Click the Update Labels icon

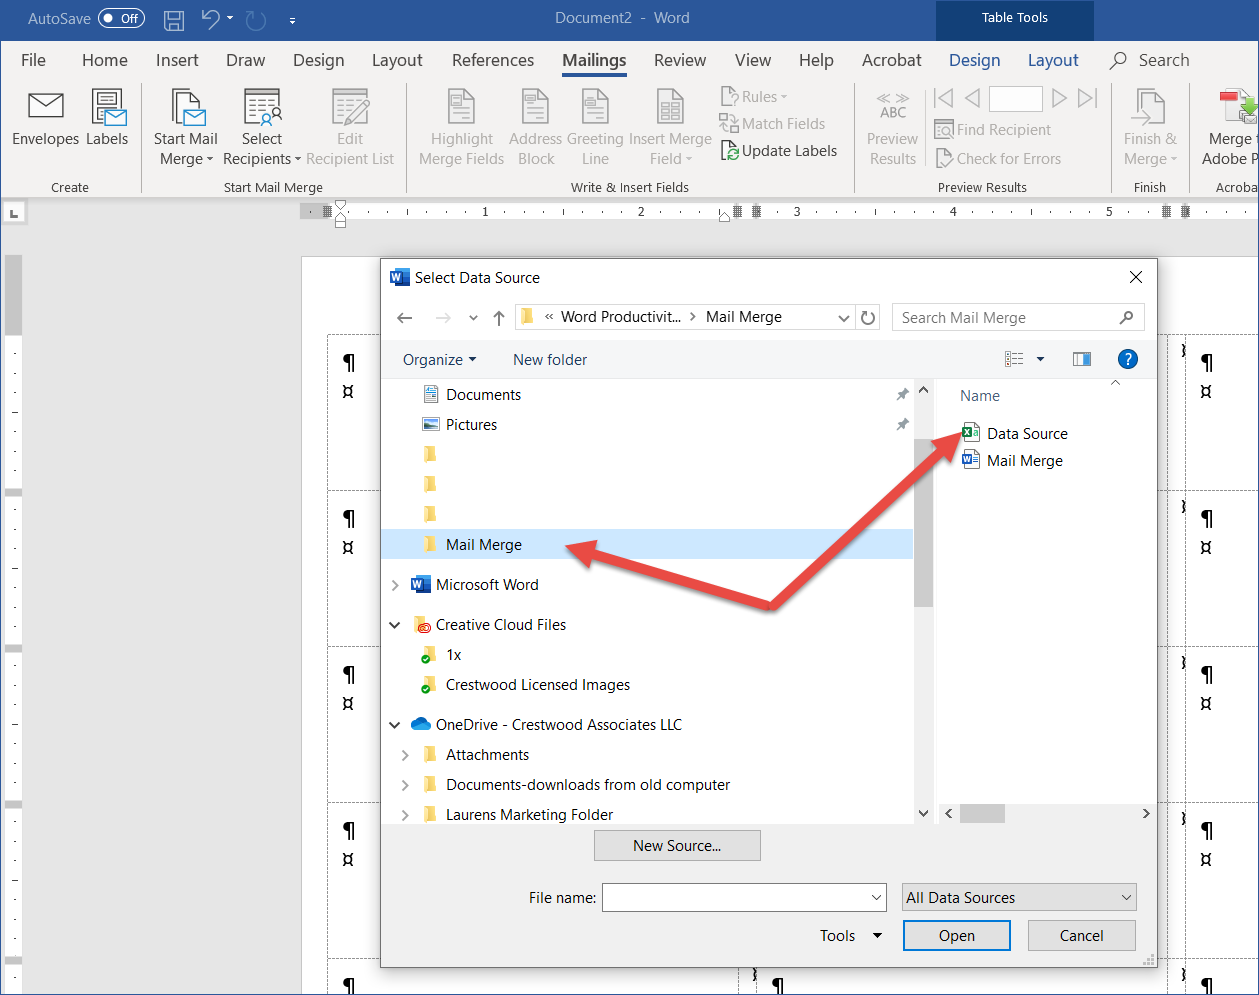click(729, 151)
